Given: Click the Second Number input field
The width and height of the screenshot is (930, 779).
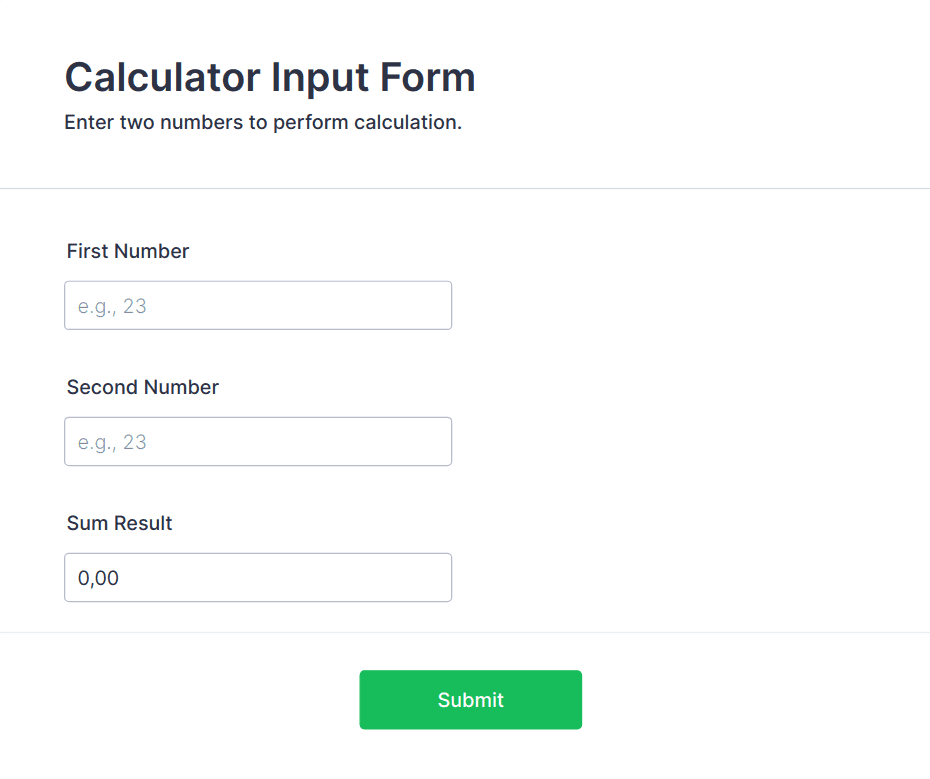Looking at the screenshot, I should tap(258, 441).
